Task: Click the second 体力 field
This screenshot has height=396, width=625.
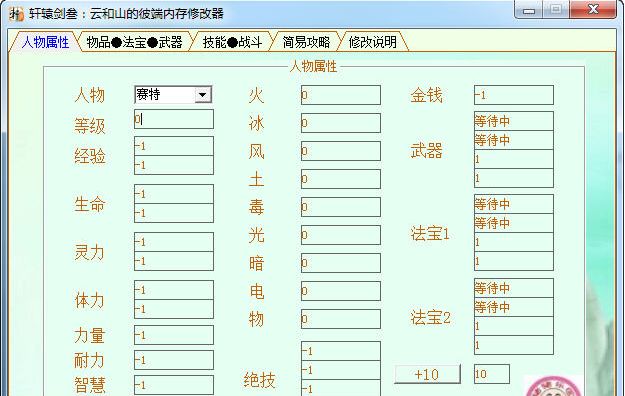Action: [x=174, y=309]
